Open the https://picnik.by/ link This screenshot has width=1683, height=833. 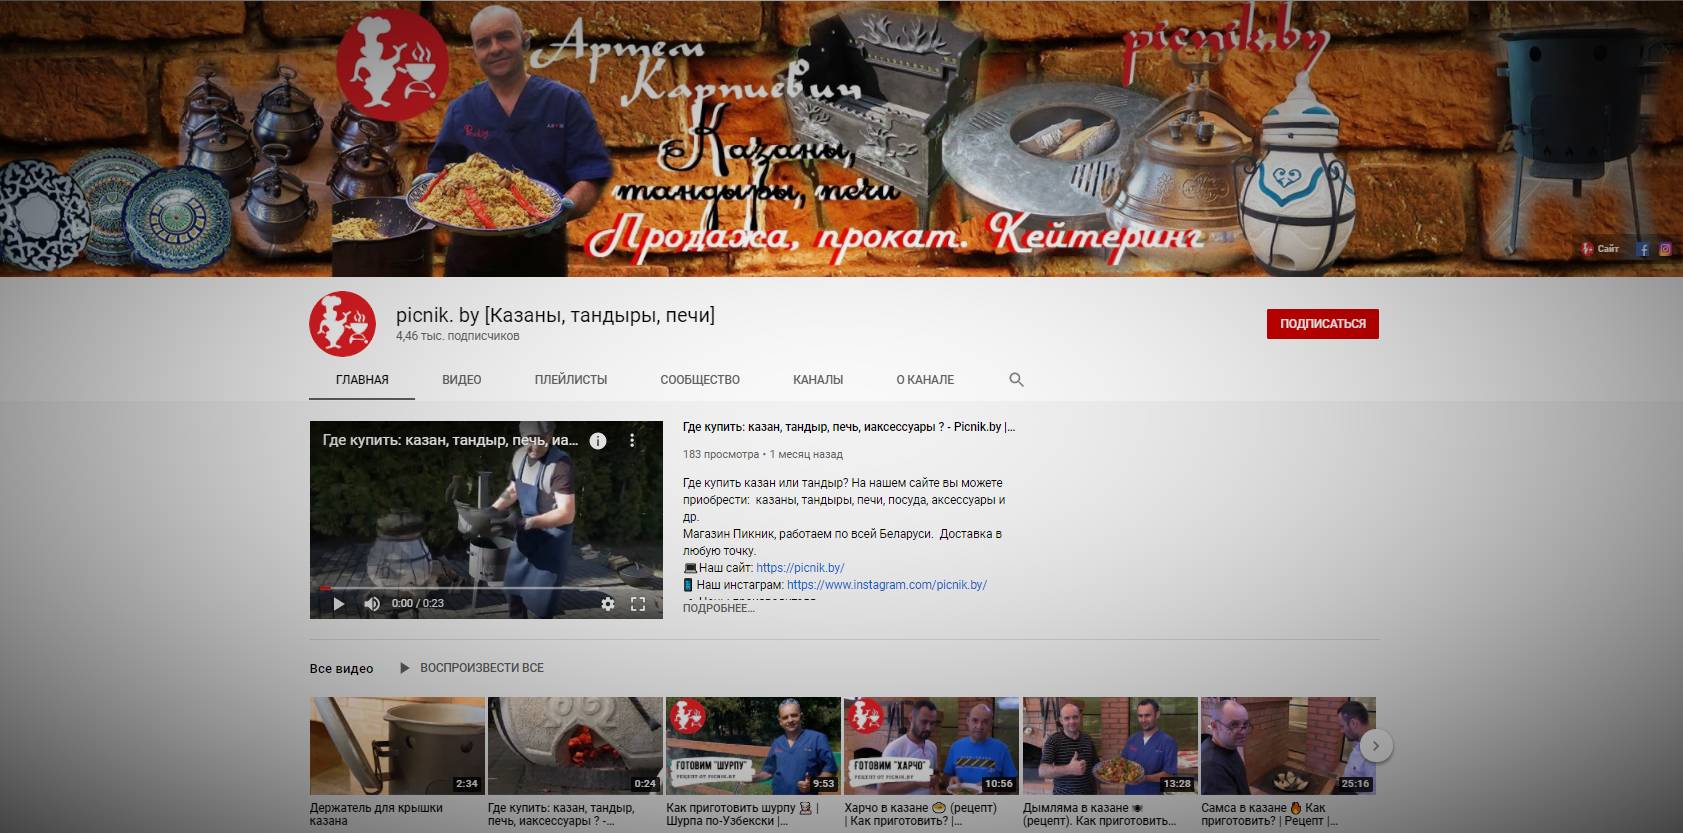(x=800, y=568)
